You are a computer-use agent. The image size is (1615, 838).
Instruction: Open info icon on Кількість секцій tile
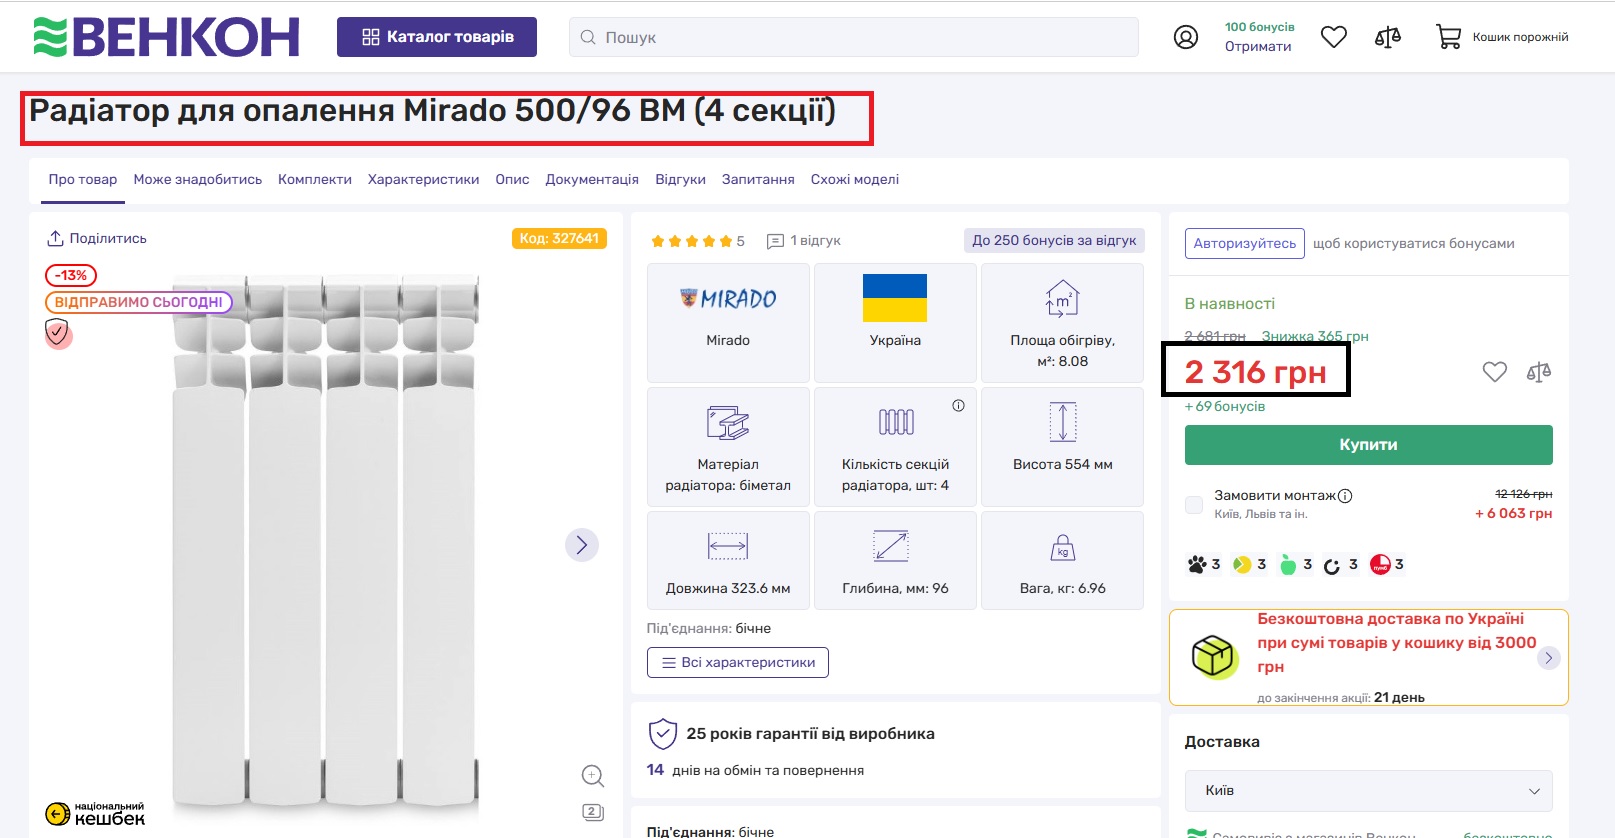point(958,405)
